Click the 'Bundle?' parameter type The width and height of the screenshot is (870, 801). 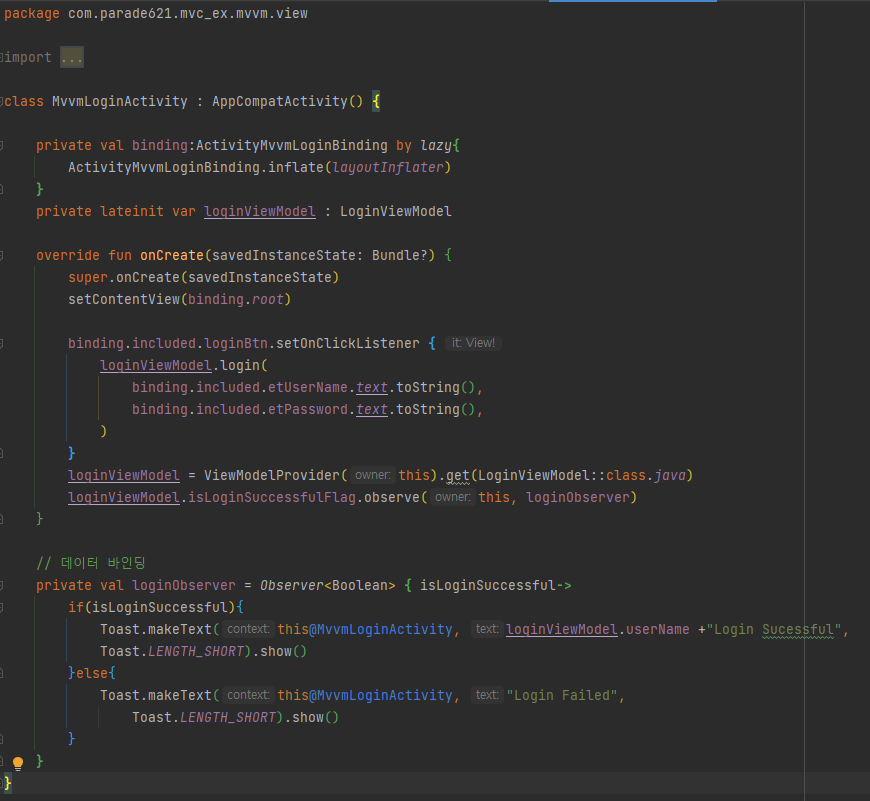399,255
